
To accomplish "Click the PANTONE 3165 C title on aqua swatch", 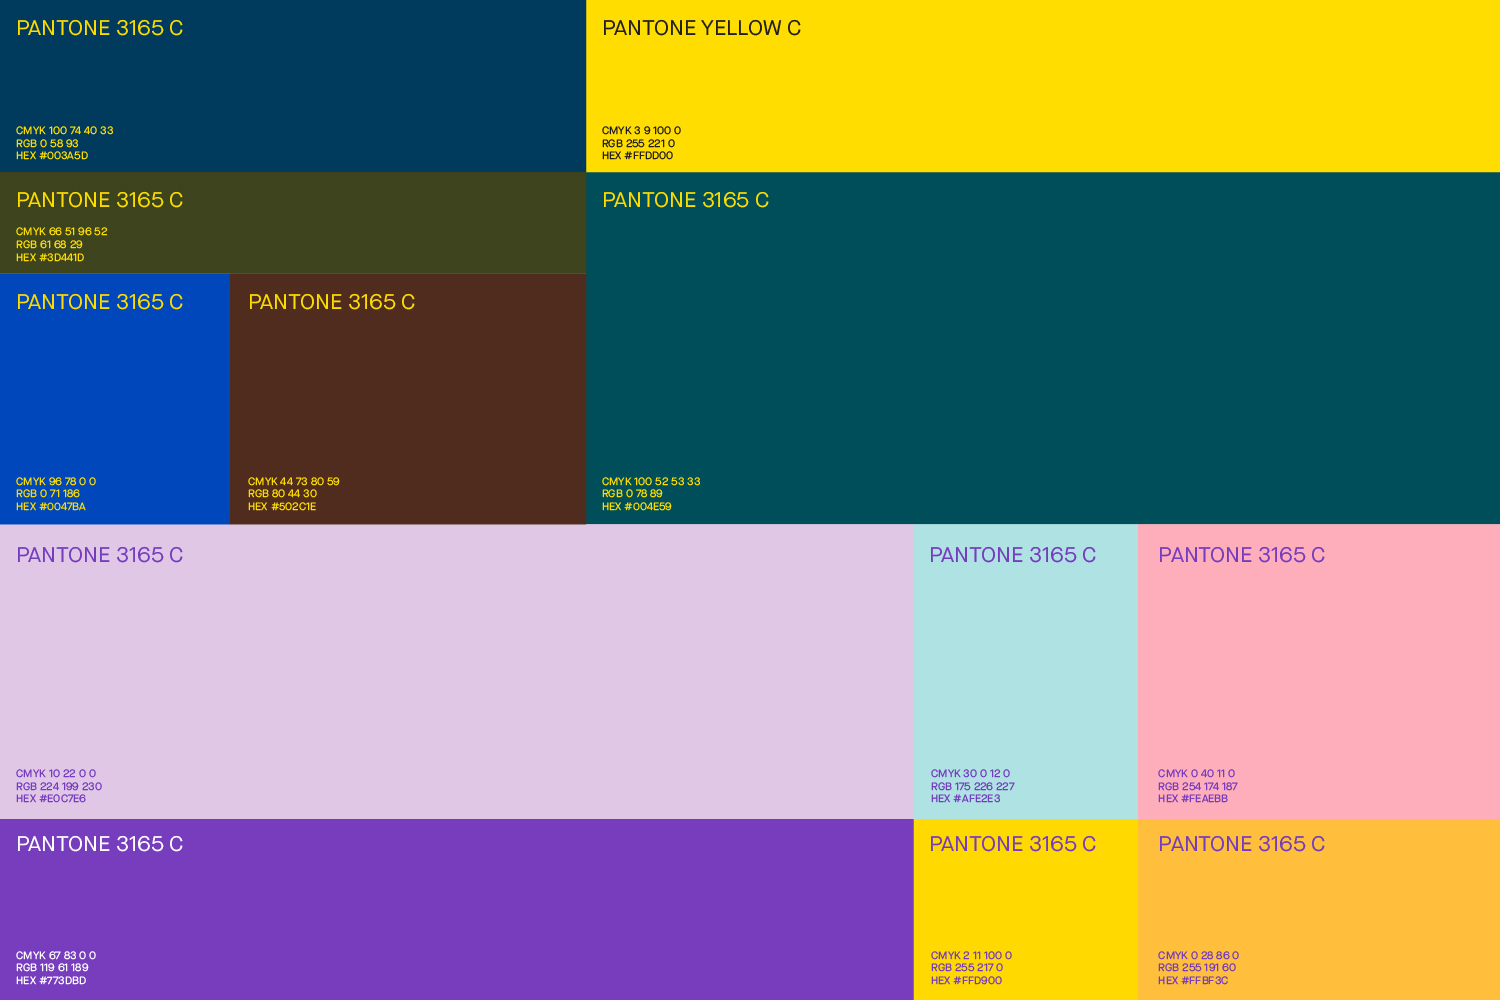I will (1013, 555).
